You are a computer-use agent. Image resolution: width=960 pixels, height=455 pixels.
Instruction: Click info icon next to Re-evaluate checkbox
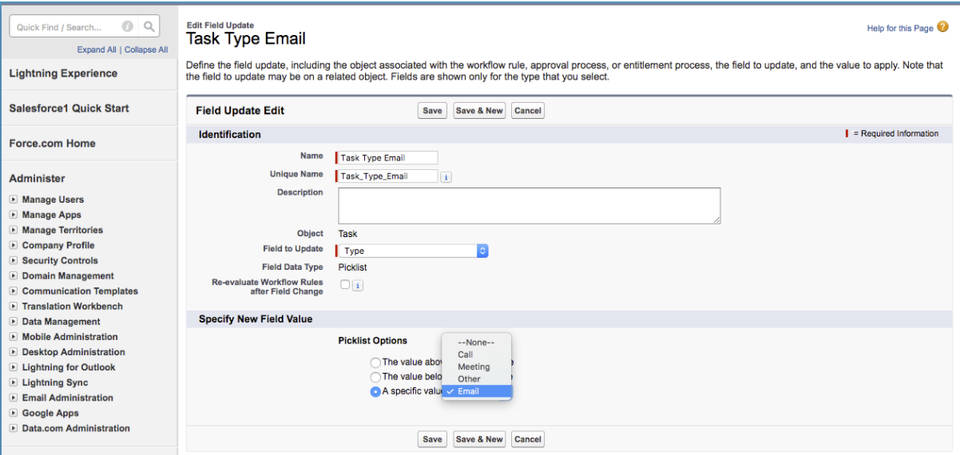357,285
